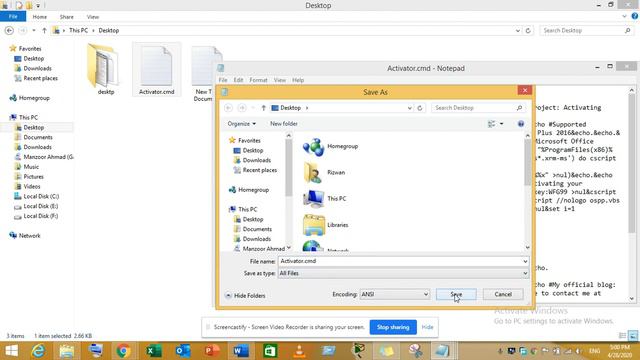Open Google Chrome from taskbar

point(123,351)
